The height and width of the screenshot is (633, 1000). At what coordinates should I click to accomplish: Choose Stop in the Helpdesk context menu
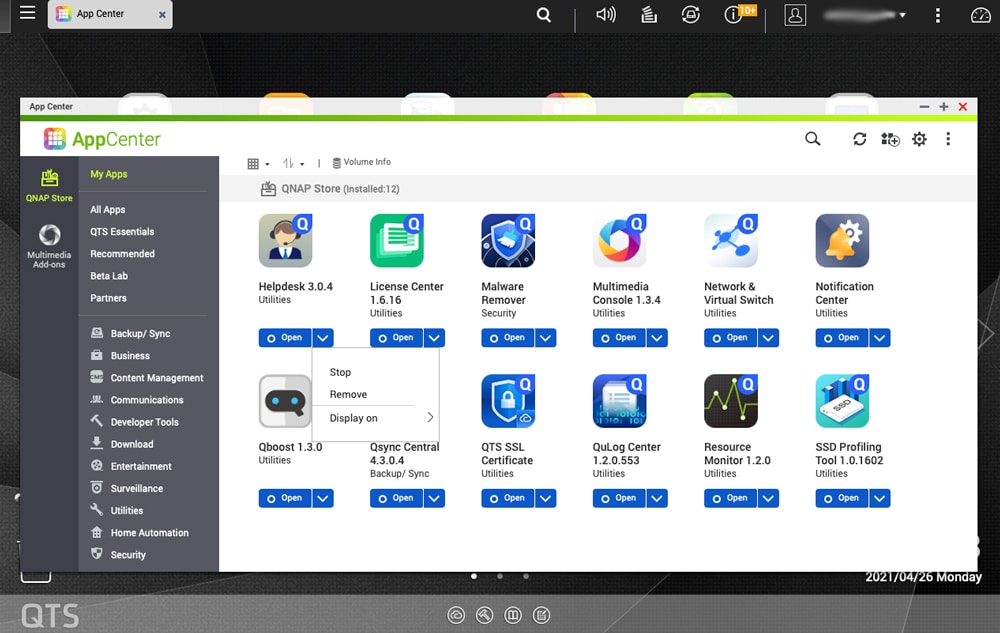(x=340, y=372)
